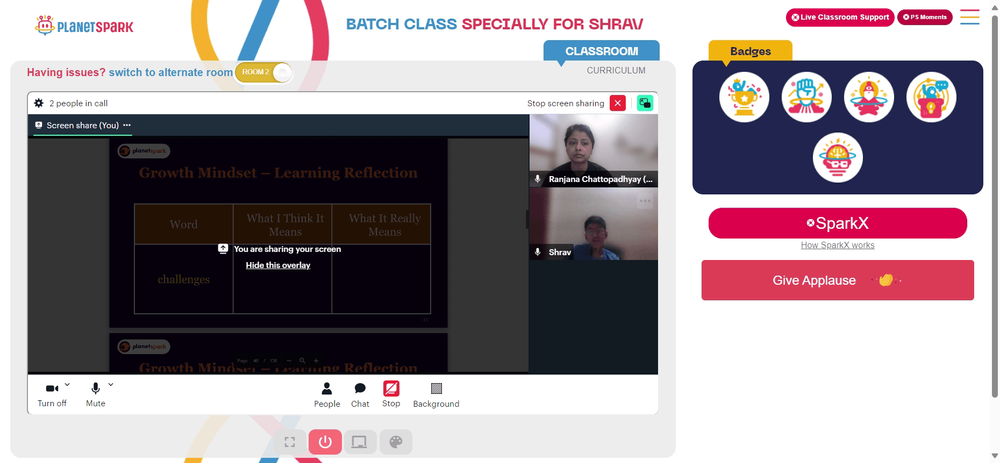Image resolution: width=1000 pixels, height=463 pixels.
Task: Award the brain with glasses badge
Action: (x=838, y=158)
